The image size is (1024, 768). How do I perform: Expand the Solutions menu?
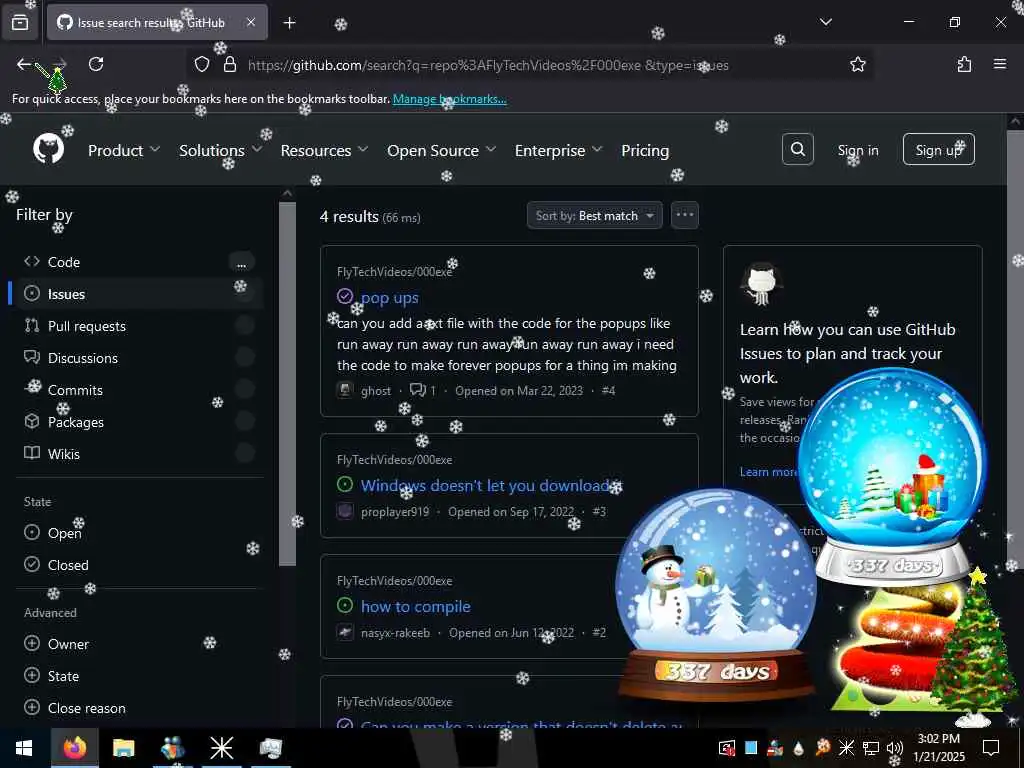(x=220, y=150)
